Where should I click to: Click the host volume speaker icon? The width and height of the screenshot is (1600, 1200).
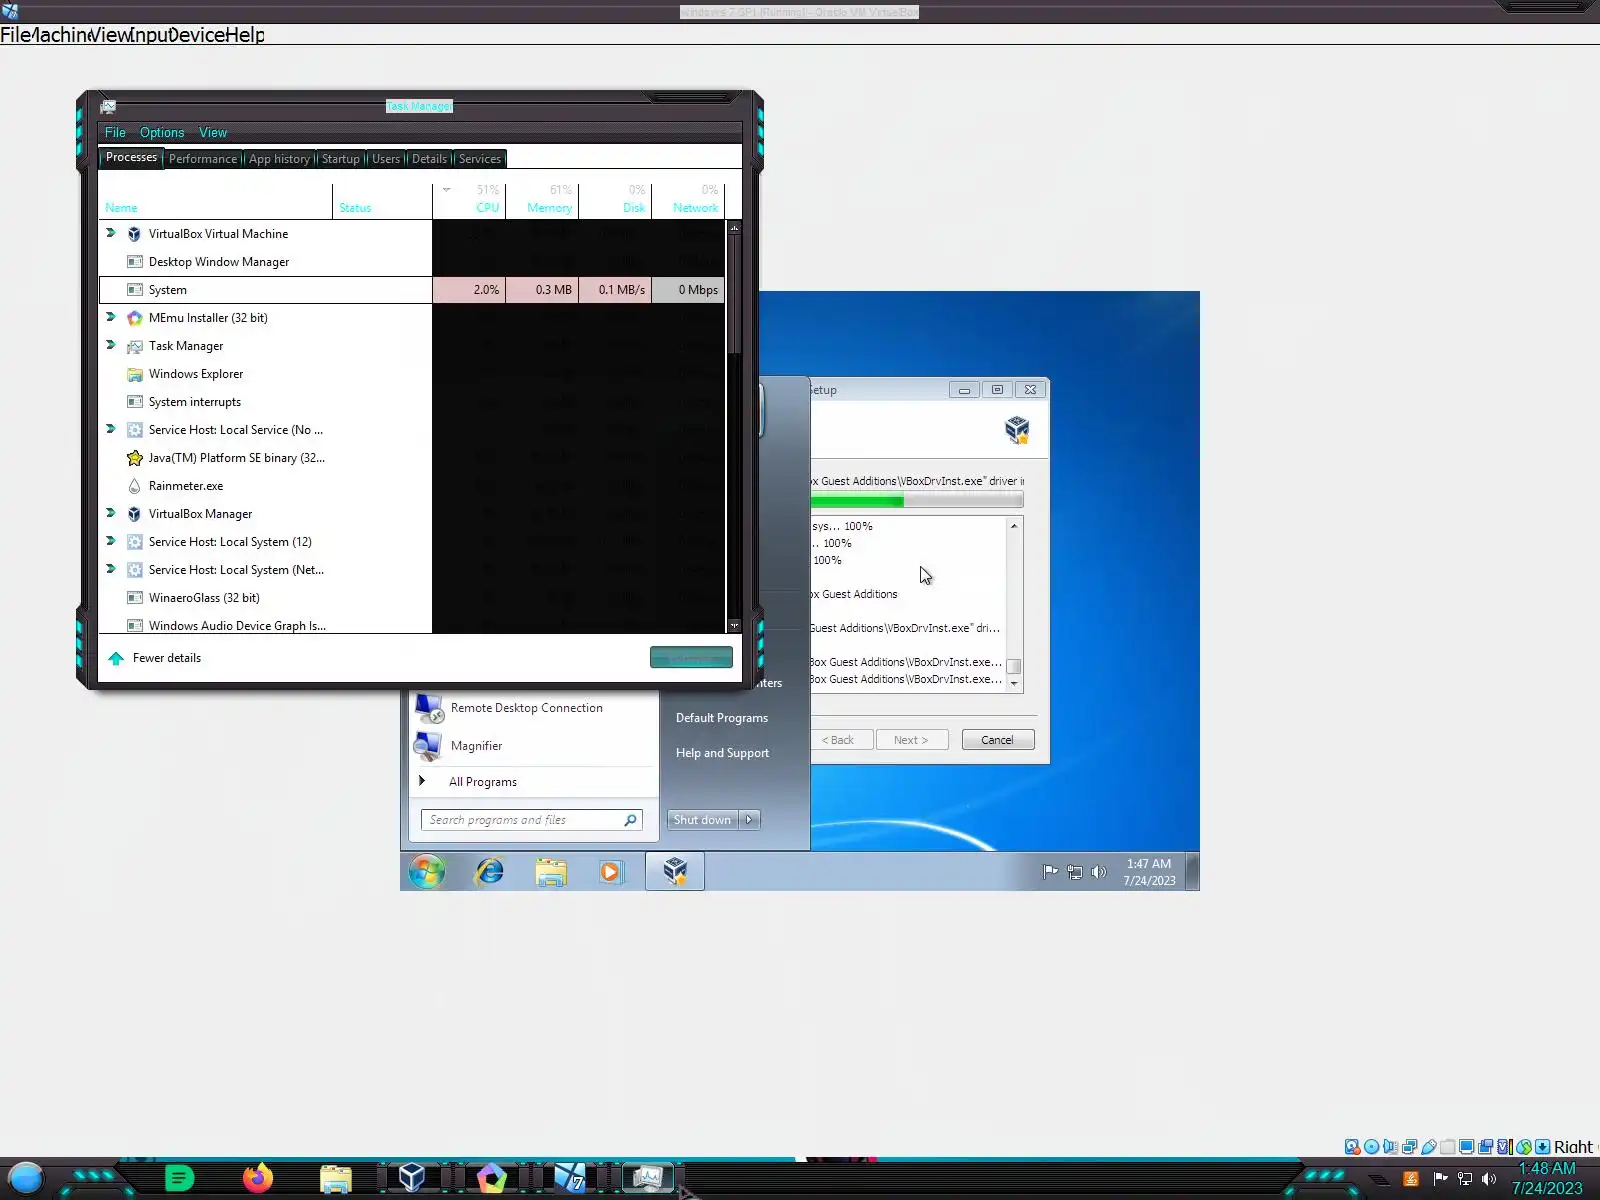1489,1179
